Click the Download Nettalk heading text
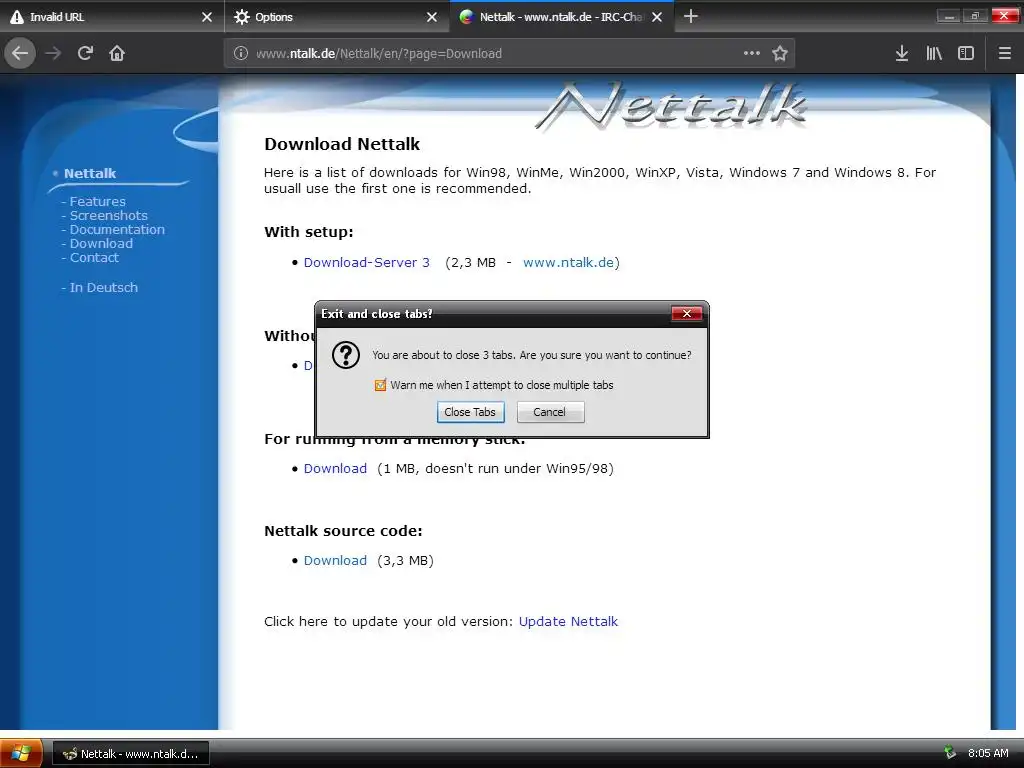The width and height of the screenshot is (1024, 768). click(x=342, y=144)
